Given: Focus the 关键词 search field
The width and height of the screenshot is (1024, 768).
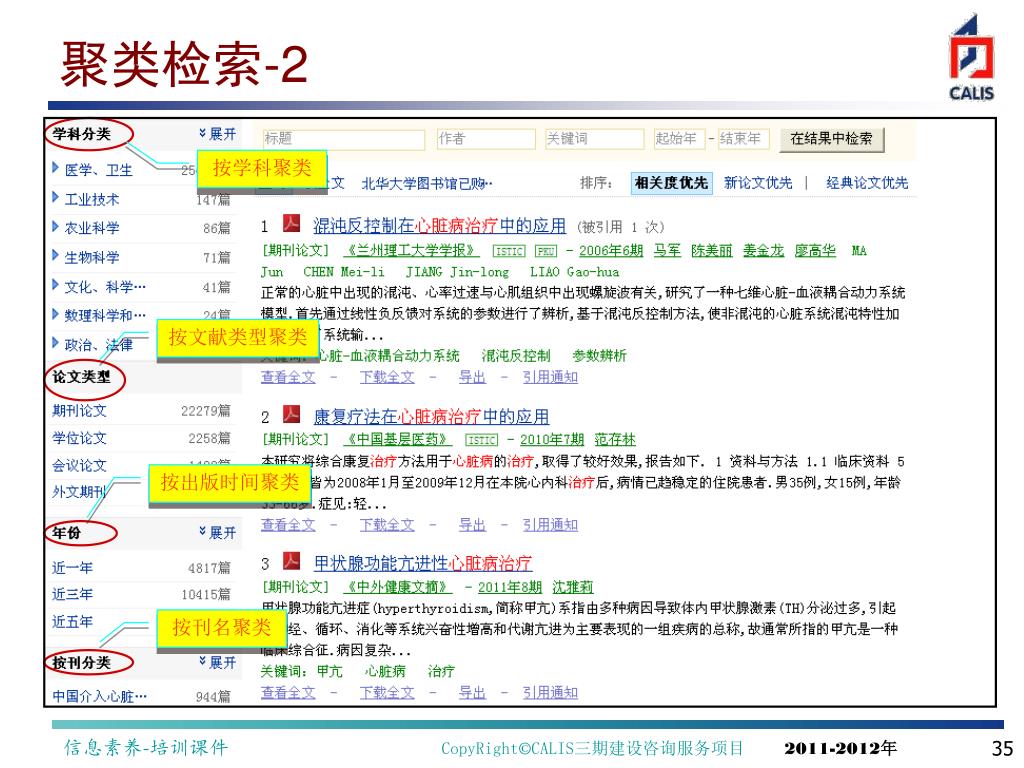Looking at the screenshot, I should point(594,138).
